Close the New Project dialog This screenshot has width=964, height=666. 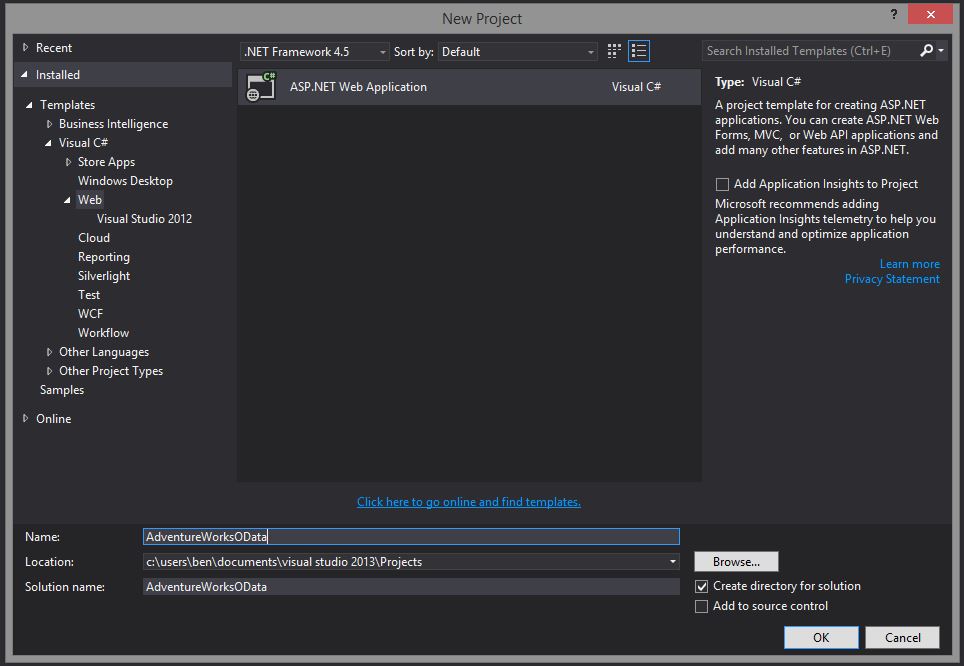point(930,14)
